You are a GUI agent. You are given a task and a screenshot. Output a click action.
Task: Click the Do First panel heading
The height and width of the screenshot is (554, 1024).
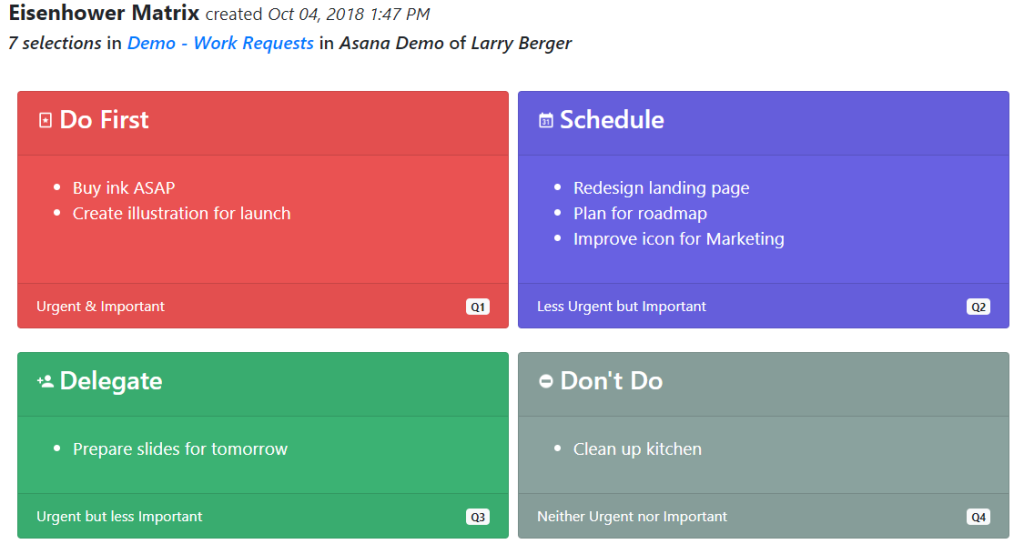[104, 120]
